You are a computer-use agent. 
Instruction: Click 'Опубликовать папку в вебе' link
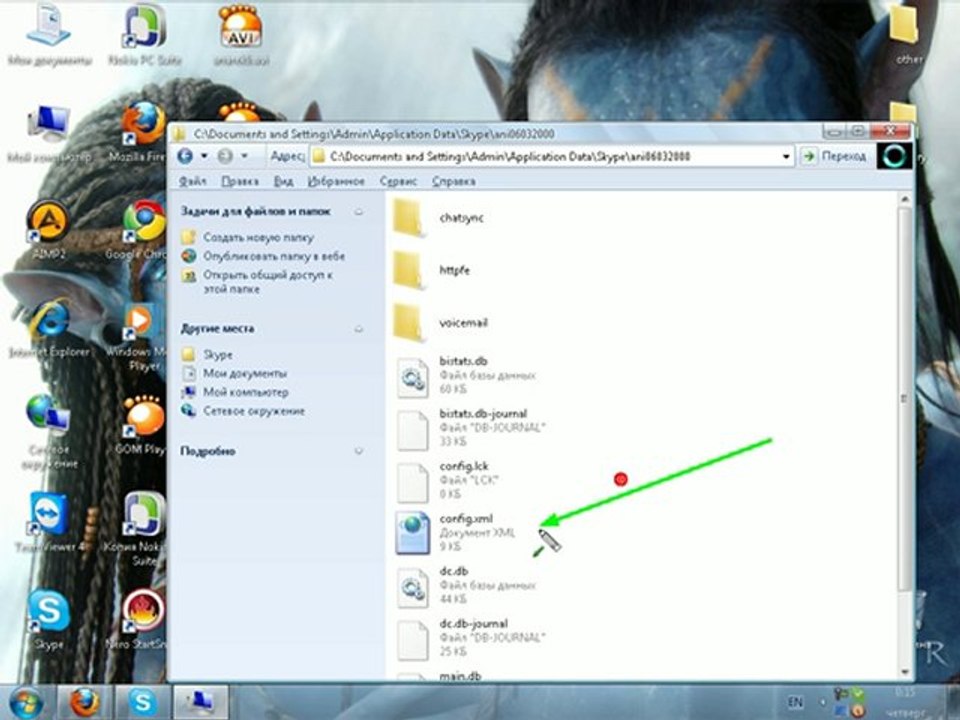click(274, 256)
